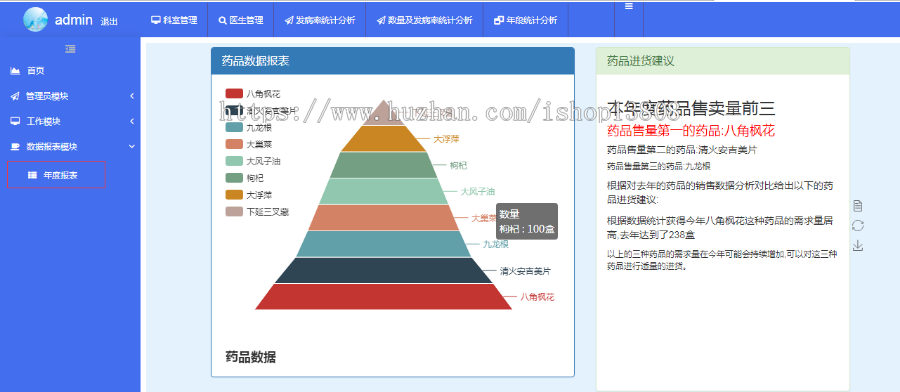This screenshot has width=900, height=392.
Task: Click the red 八角枫花 funnel segment
Action: pyautogui.click(x=383, y=297)
